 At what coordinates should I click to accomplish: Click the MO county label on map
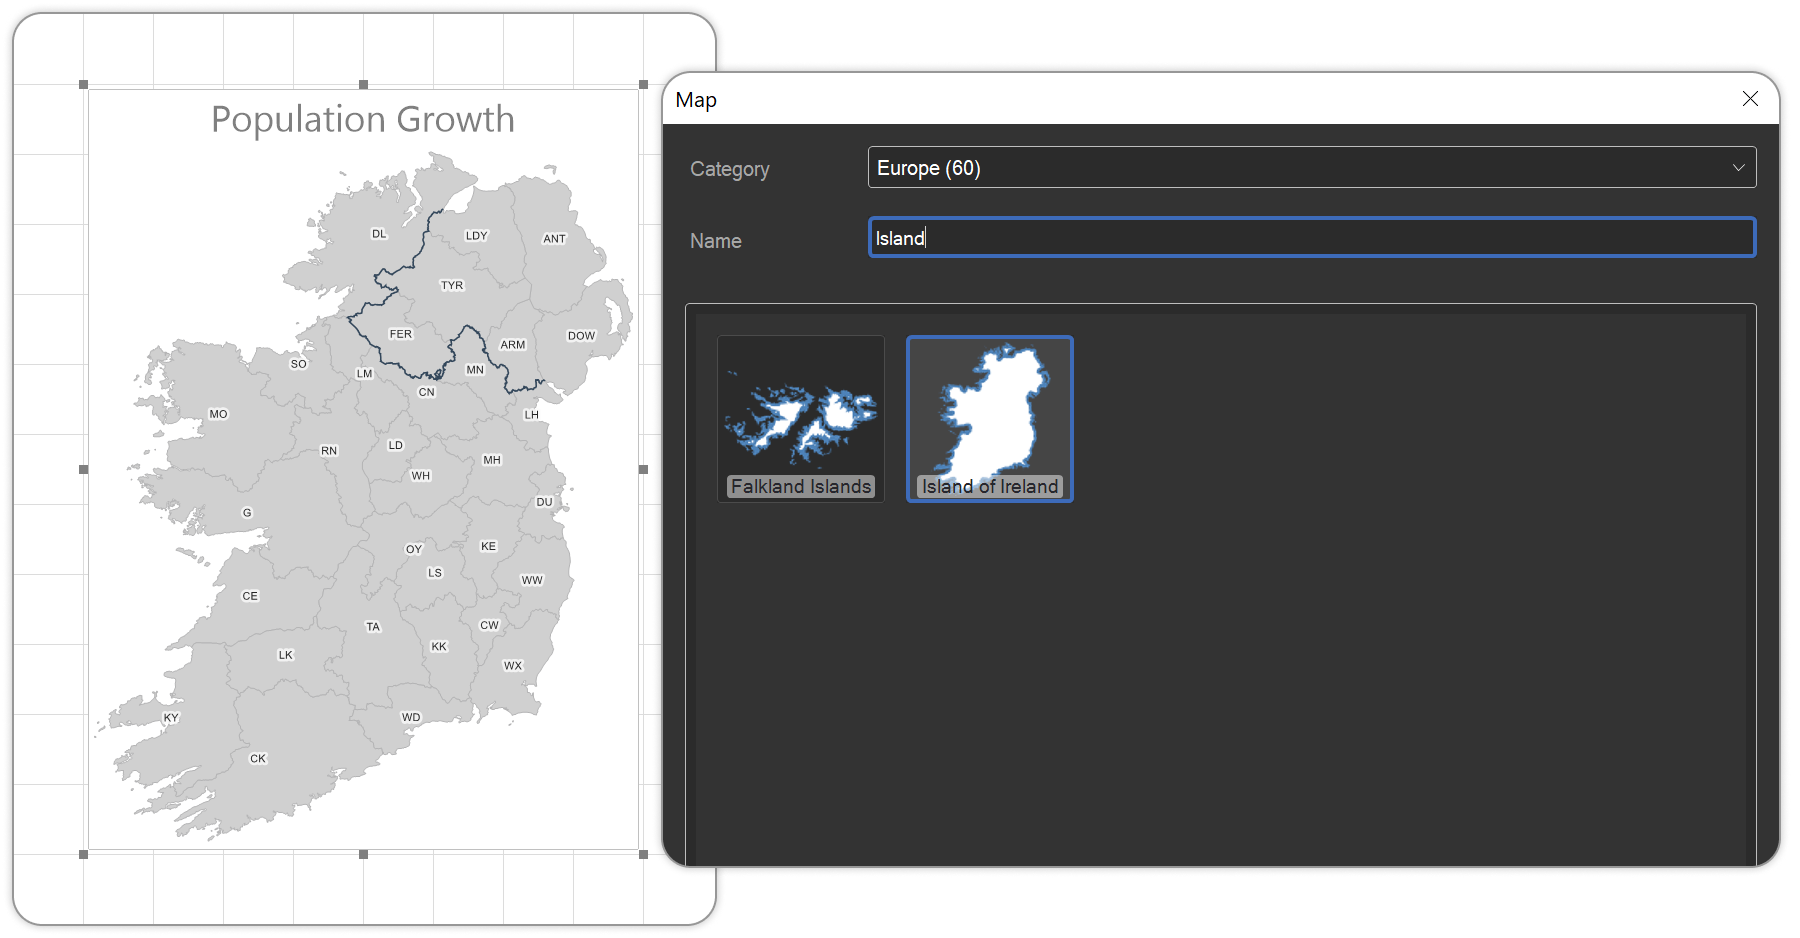coord(218,414)
